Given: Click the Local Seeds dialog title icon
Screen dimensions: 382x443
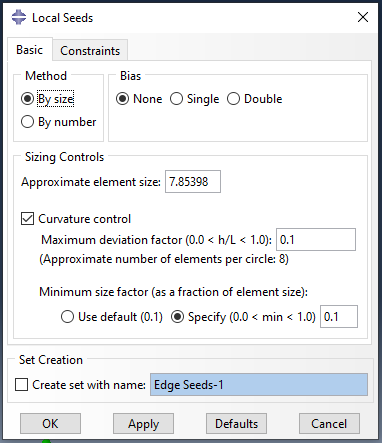Looking at the screenshot, I should click(x=19, y=17).
